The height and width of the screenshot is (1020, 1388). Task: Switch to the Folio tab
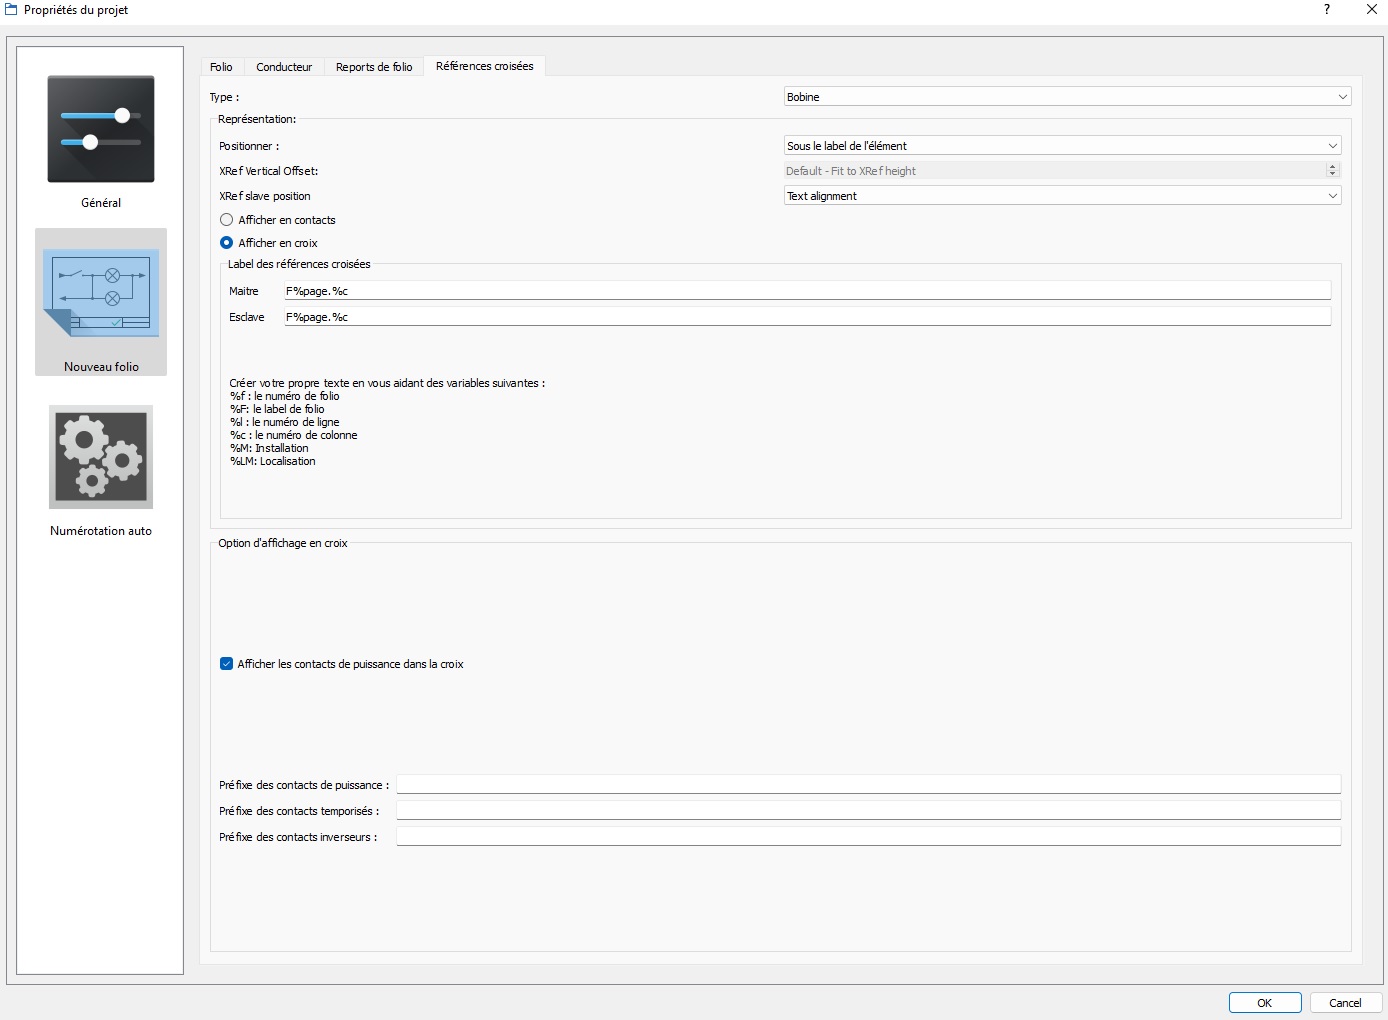221,67
